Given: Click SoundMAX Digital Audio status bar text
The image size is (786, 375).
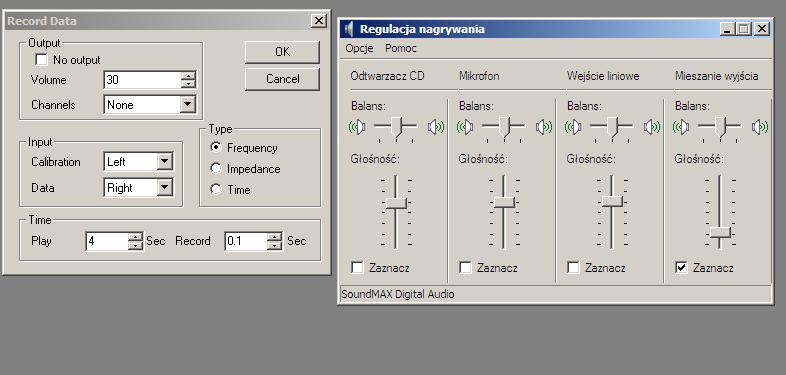Looking at the screenshot, I should 398,294.
